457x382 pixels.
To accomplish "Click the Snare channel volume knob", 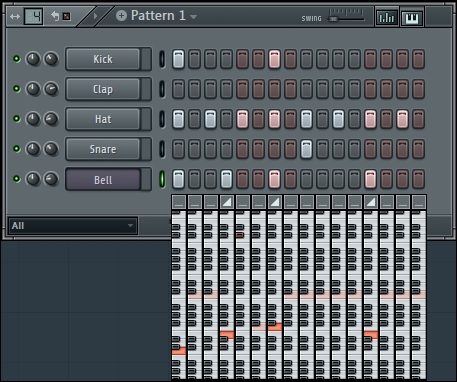I will coord(51,149).
